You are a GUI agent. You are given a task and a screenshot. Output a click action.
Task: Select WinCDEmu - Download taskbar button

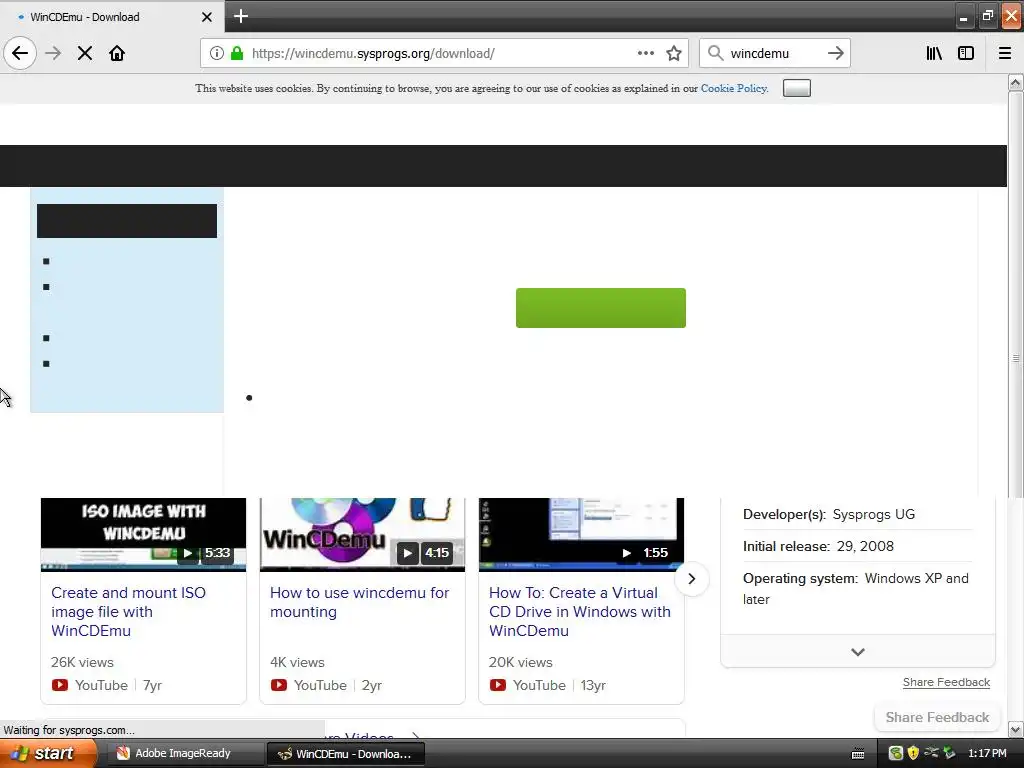pyautogui.click(x=347, y=754)
